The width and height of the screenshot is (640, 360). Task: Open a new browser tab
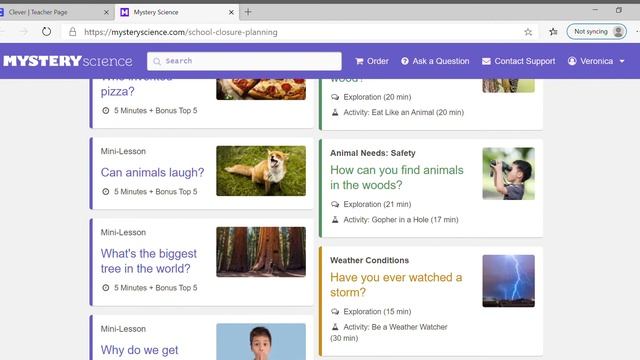pyautogui.click(x=248, y=12)
